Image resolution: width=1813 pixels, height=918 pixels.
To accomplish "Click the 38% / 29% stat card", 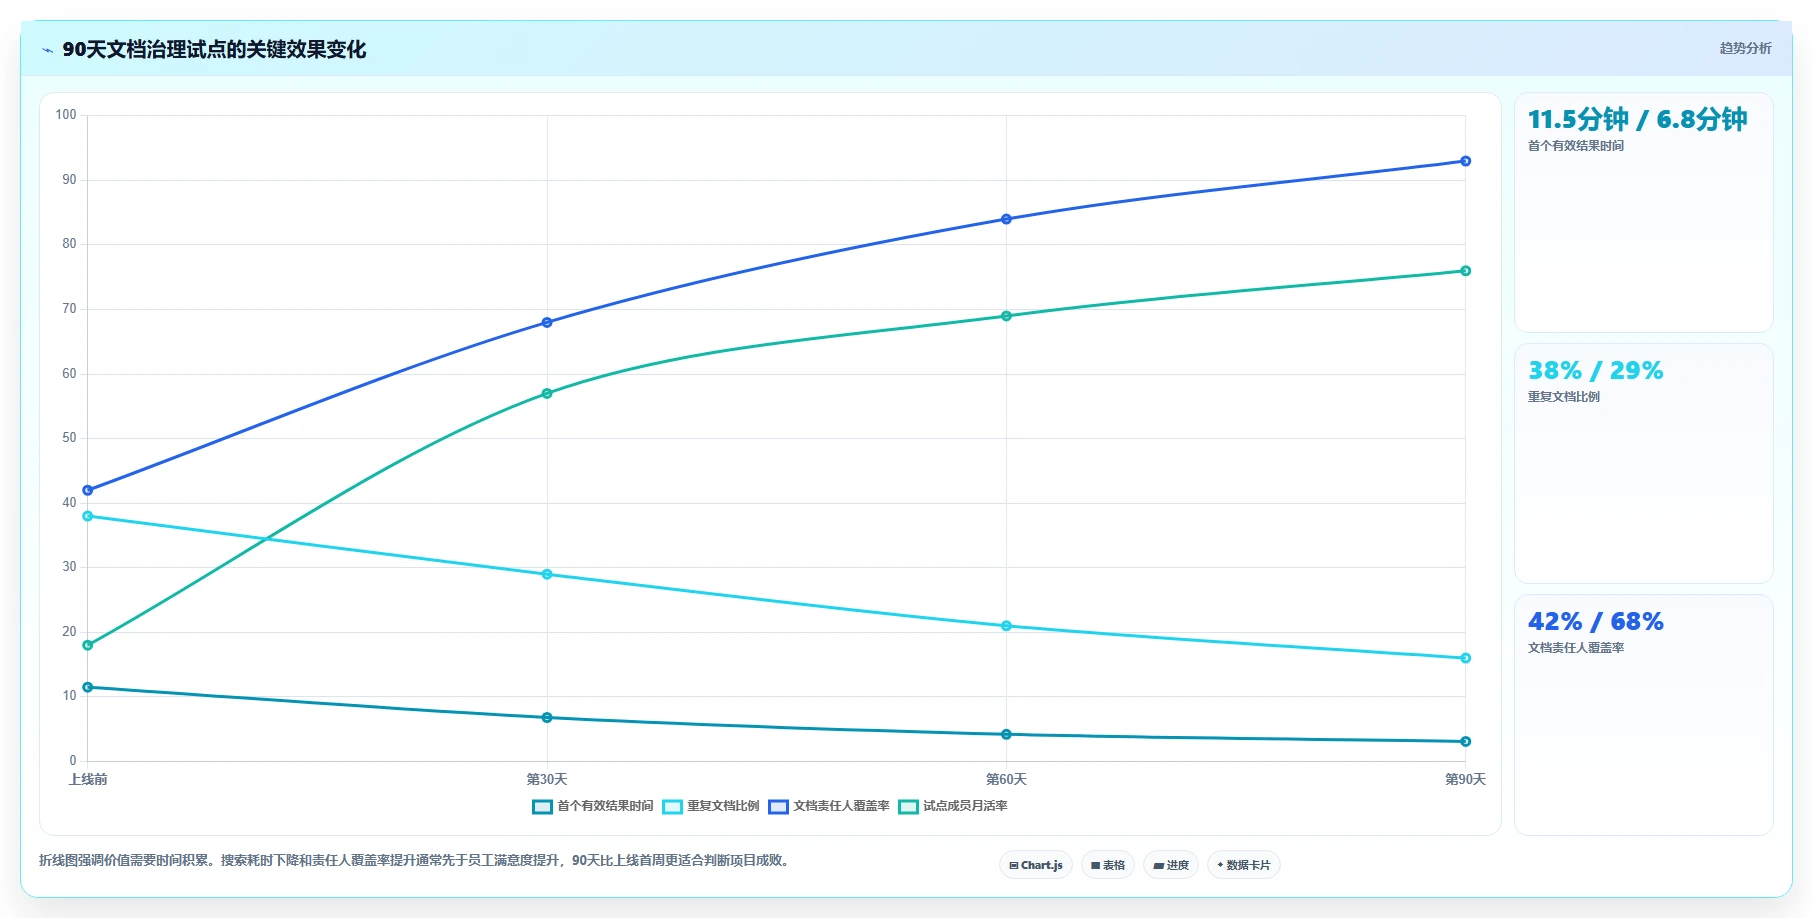I will coord(1644,463).
